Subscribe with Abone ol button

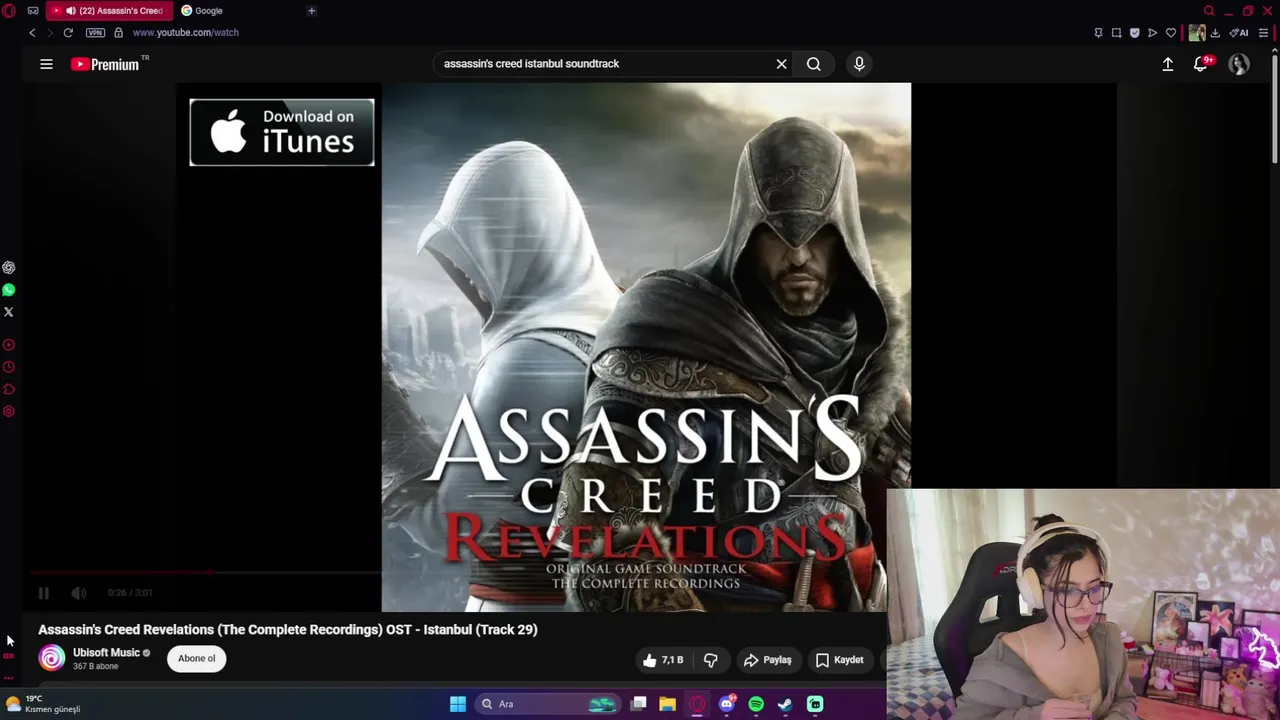pos(197,658)
